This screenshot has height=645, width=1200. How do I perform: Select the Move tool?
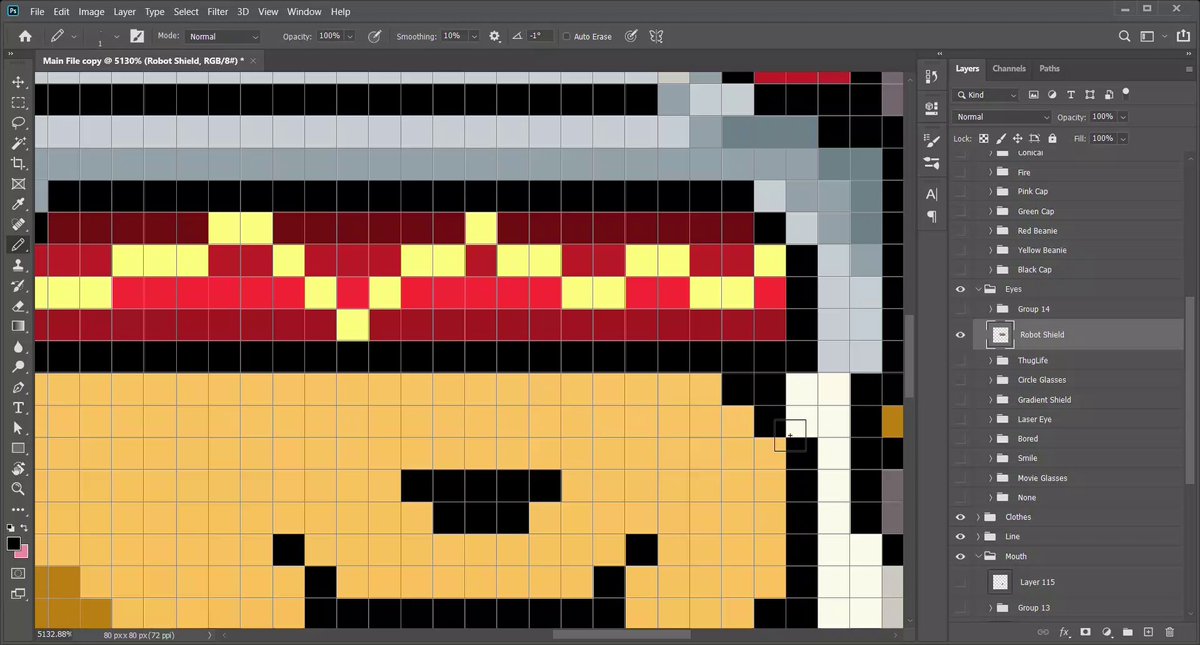pos(18,82)
